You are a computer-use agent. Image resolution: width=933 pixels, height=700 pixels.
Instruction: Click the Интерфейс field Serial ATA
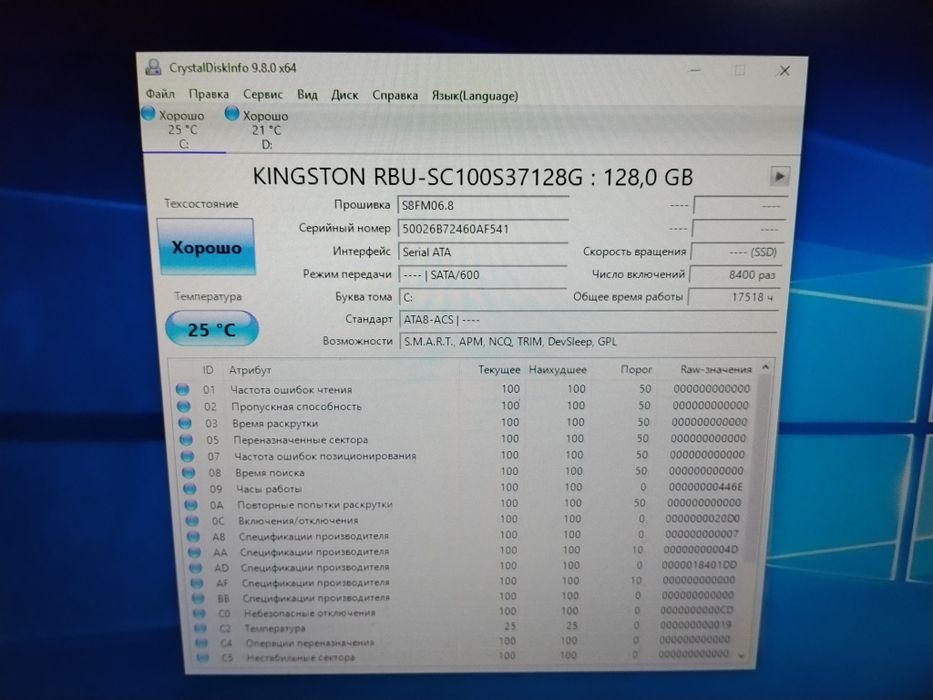click(483, 252)
